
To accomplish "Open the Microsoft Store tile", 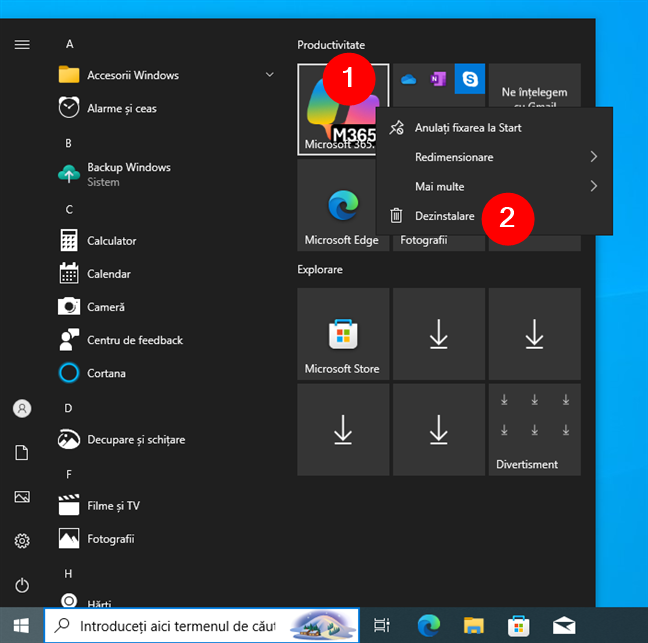I will pyautogui.click(x=343, y=334).
